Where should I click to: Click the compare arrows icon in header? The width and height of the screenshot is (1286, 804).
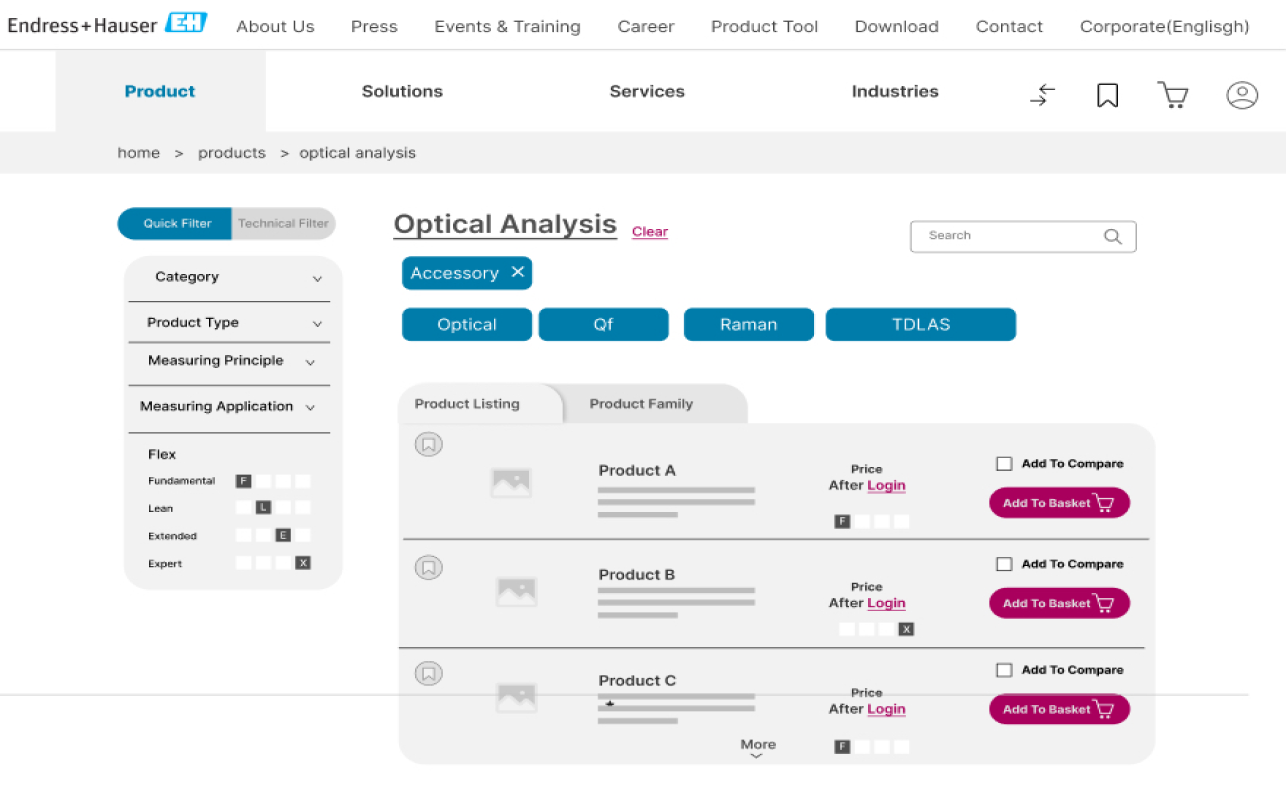[1042, 95]
